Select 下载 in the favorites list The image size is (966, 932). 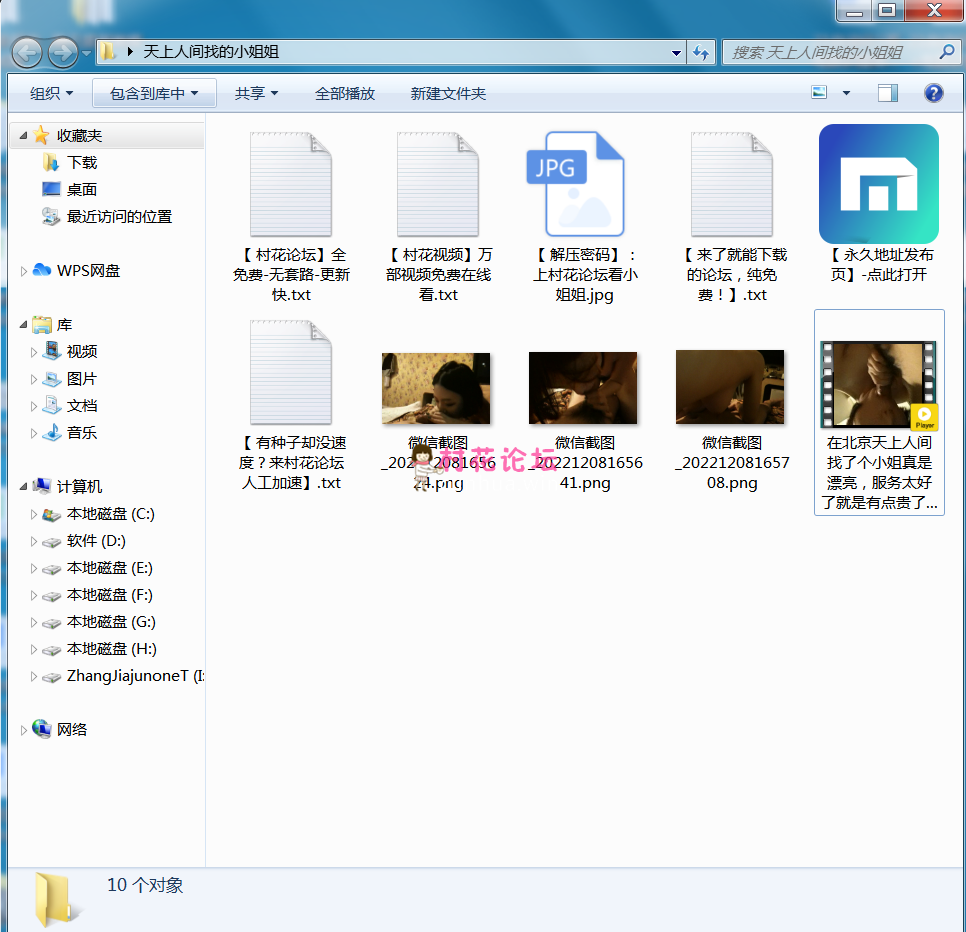tap(82, 162)
